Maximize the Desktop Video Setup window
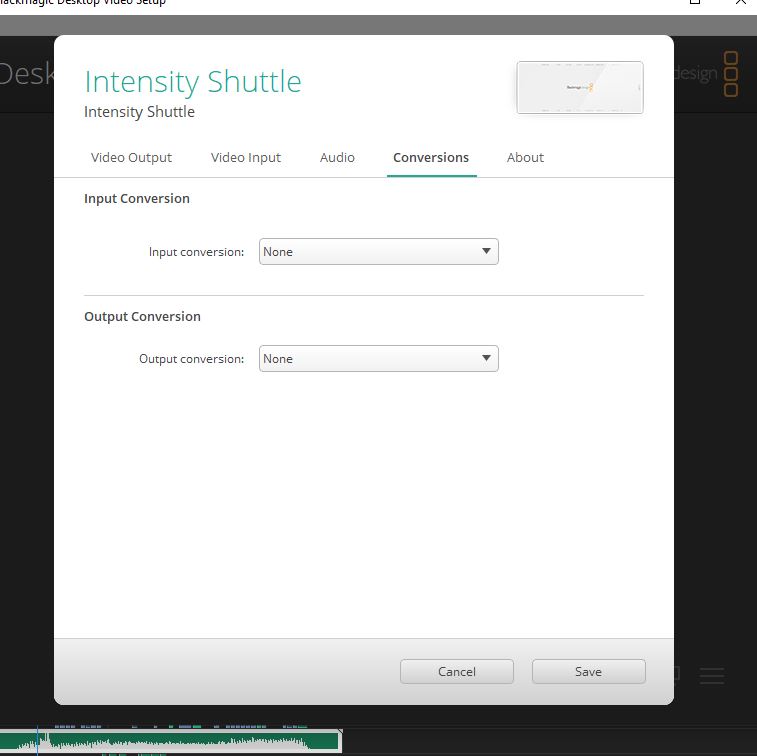The height and width of the screenshot is (756, 757). (695, 2)
